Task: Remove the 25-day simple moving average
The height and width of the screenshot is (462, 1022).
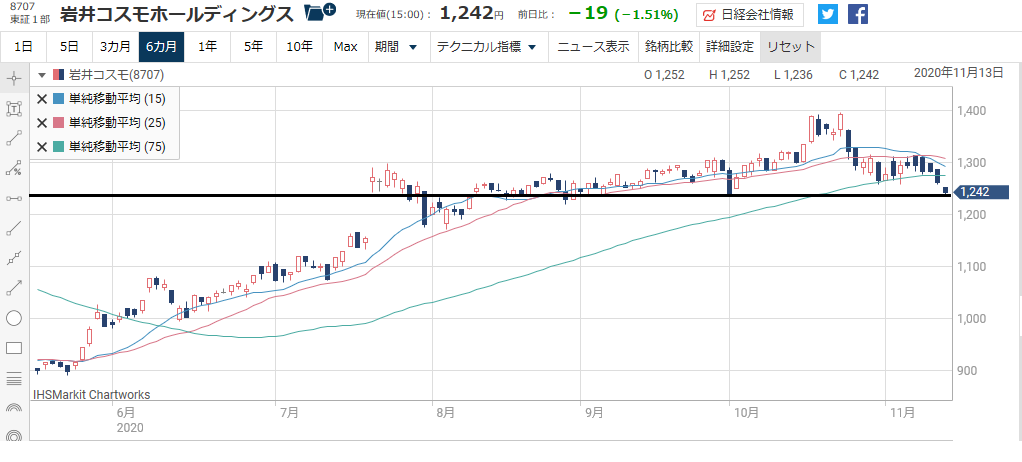Action: 42,123
